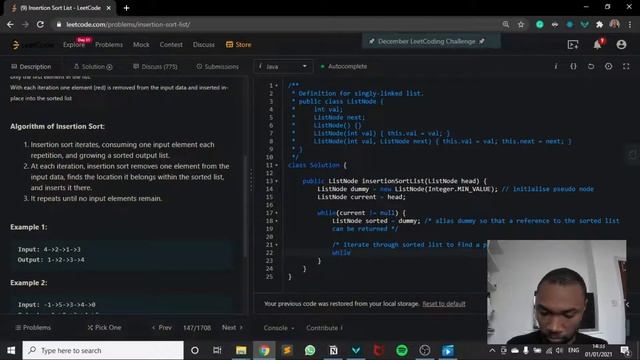Click the ENG language indicator in tray
The height and width of the screenshot is (360, 640).
click(573, 350)
